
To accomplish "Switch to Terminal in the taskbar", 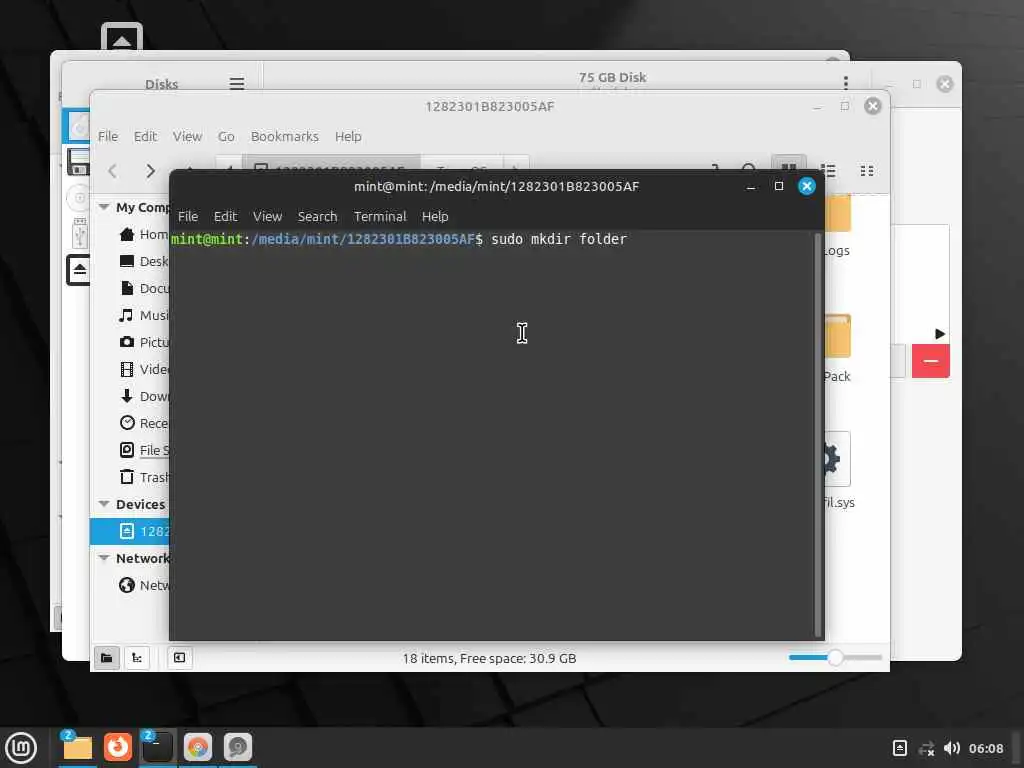I will [157, 747].
